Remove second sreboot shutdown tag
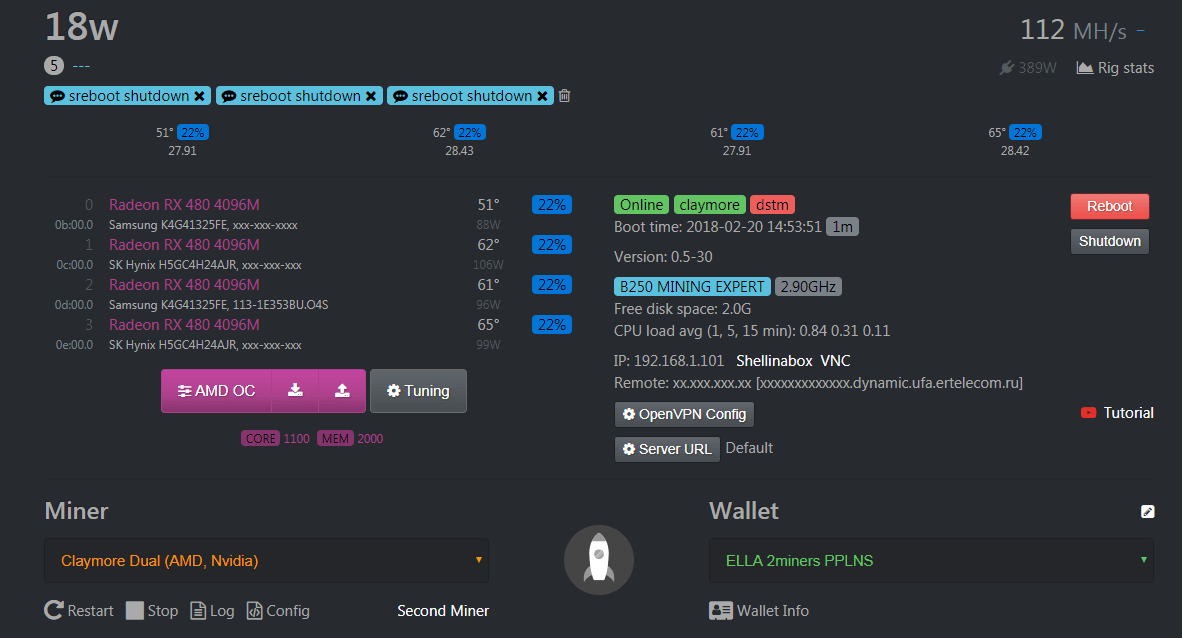 371,96
